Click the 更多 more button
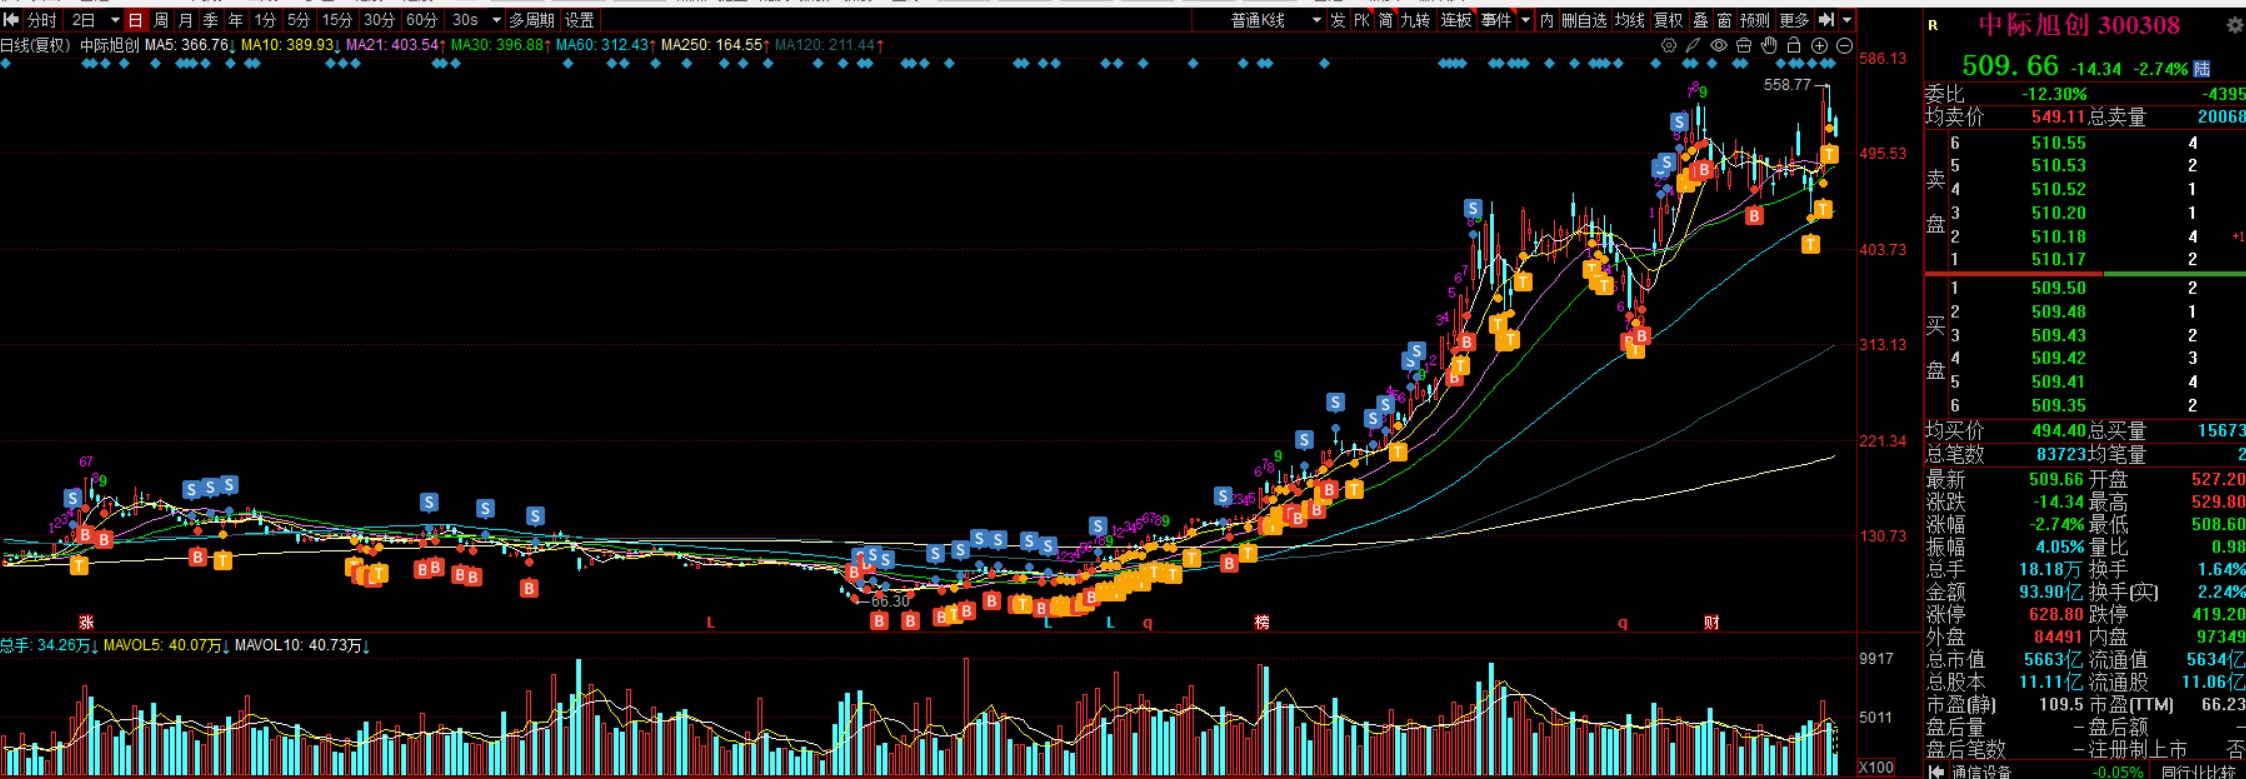The width and height of the screenshot is (2246, 779). 1794,20
